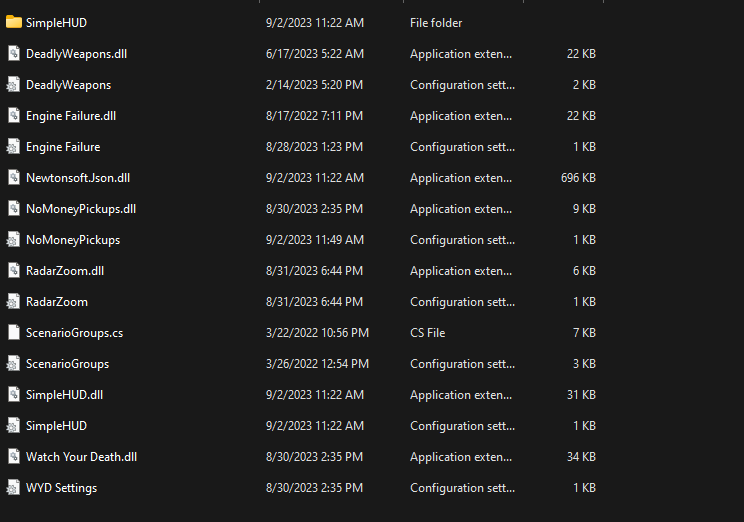The width and height of the screenshot is (744, 522).
Task: Click the SimpleHUD.dll file name
Action: (65, 395)
